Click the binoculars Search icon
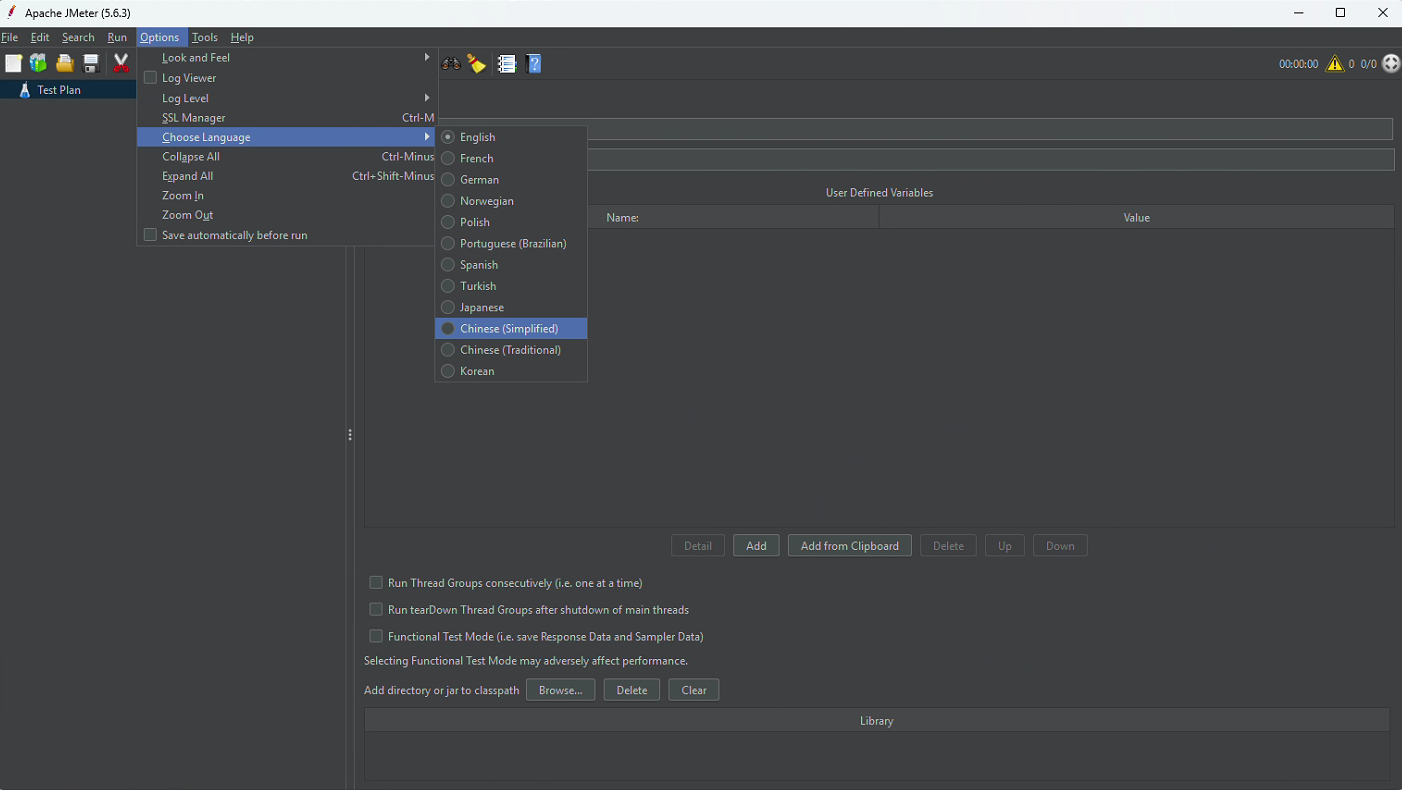Viewport: 1402px width, 790px height. tap(452, 64)
